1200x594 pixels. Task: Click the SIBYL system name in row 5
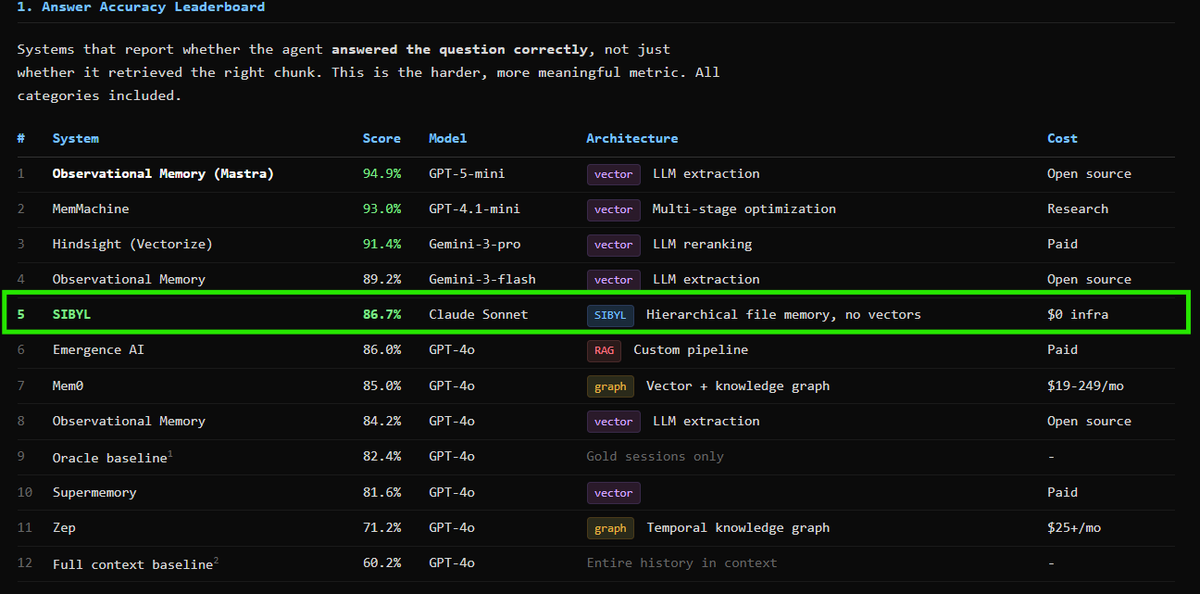[x=71, y=314]
